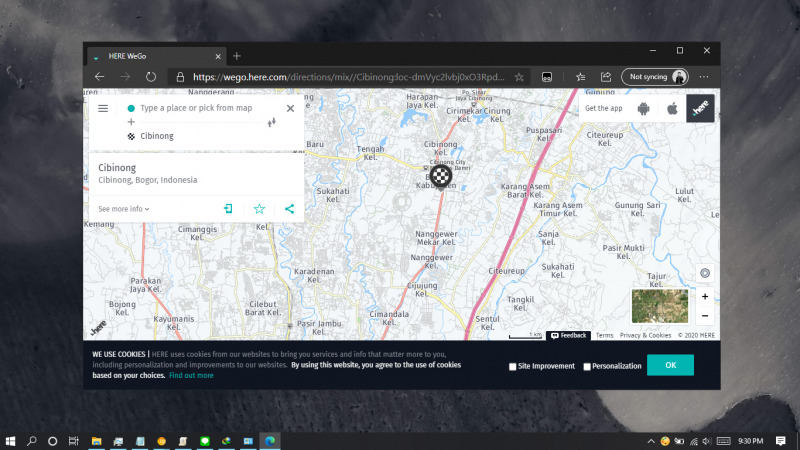The image size is (800, 450).
Task: Click the send-to-device icon on Cibinong card
Action: [228, 209]
